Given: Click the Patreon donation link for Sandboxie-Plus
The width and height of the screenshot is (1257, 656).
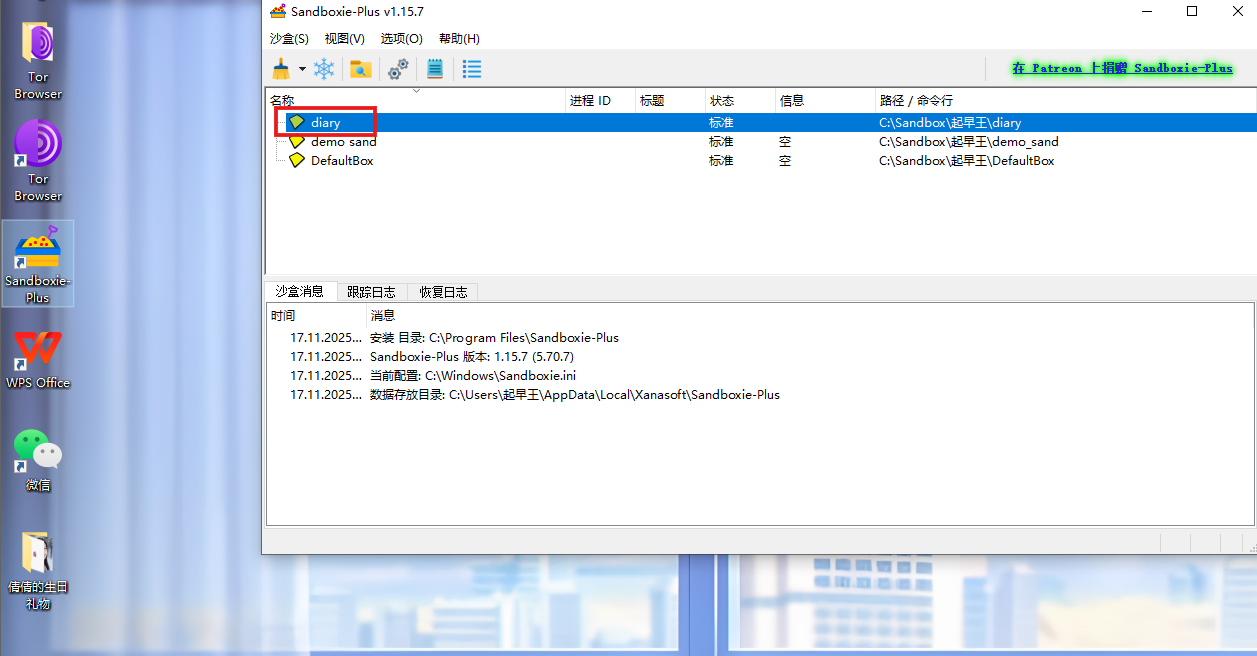Looking at the screenshot, I should pos(1122,68).
